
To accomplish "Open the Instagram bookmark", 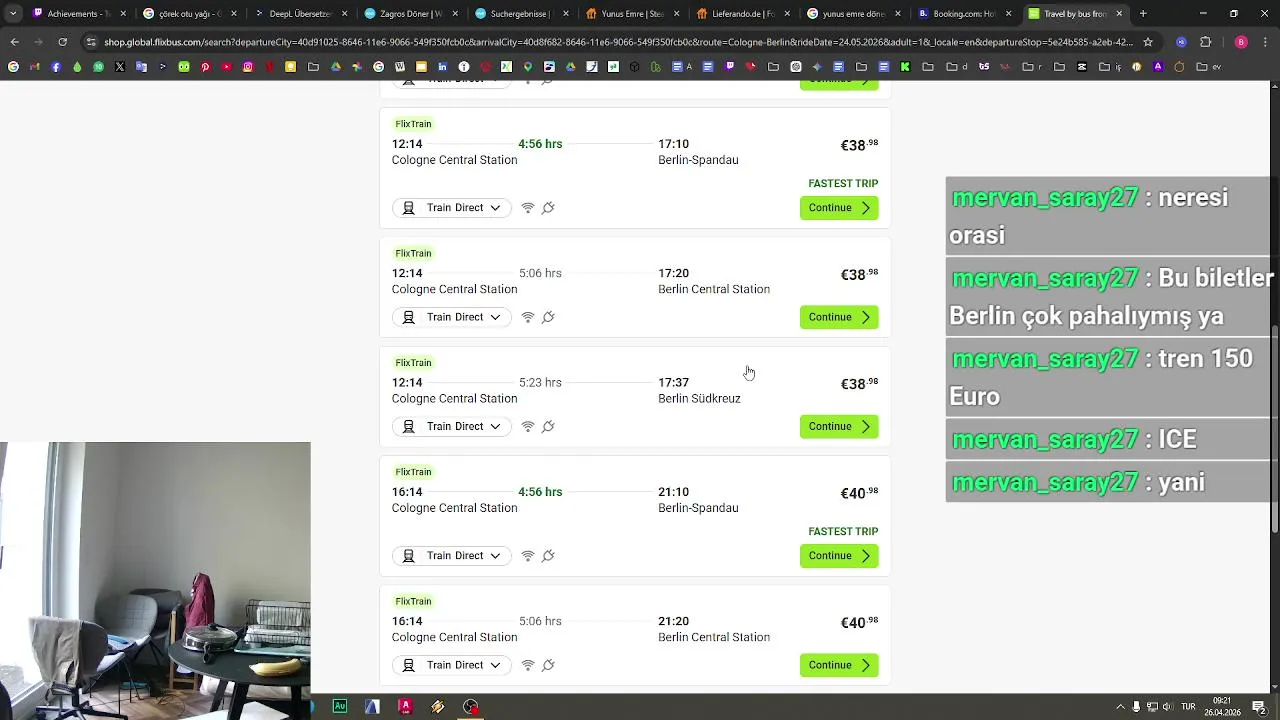I will pyautogui.click(x=248, y=67).
